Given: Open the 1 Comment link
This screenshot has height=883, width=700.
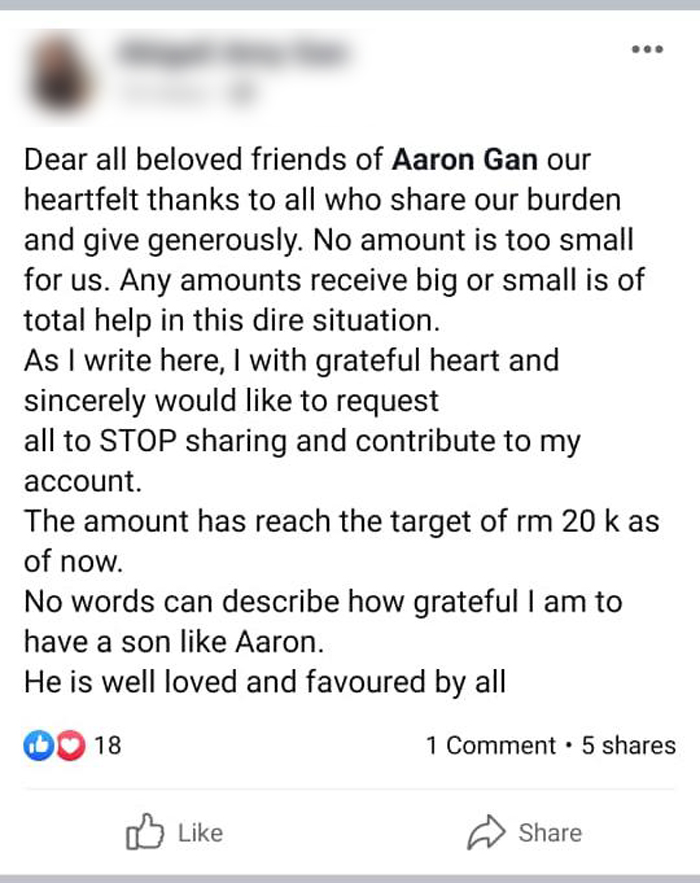Looking at the screenshot, I should pyautogui.click(x=491, y=745).
